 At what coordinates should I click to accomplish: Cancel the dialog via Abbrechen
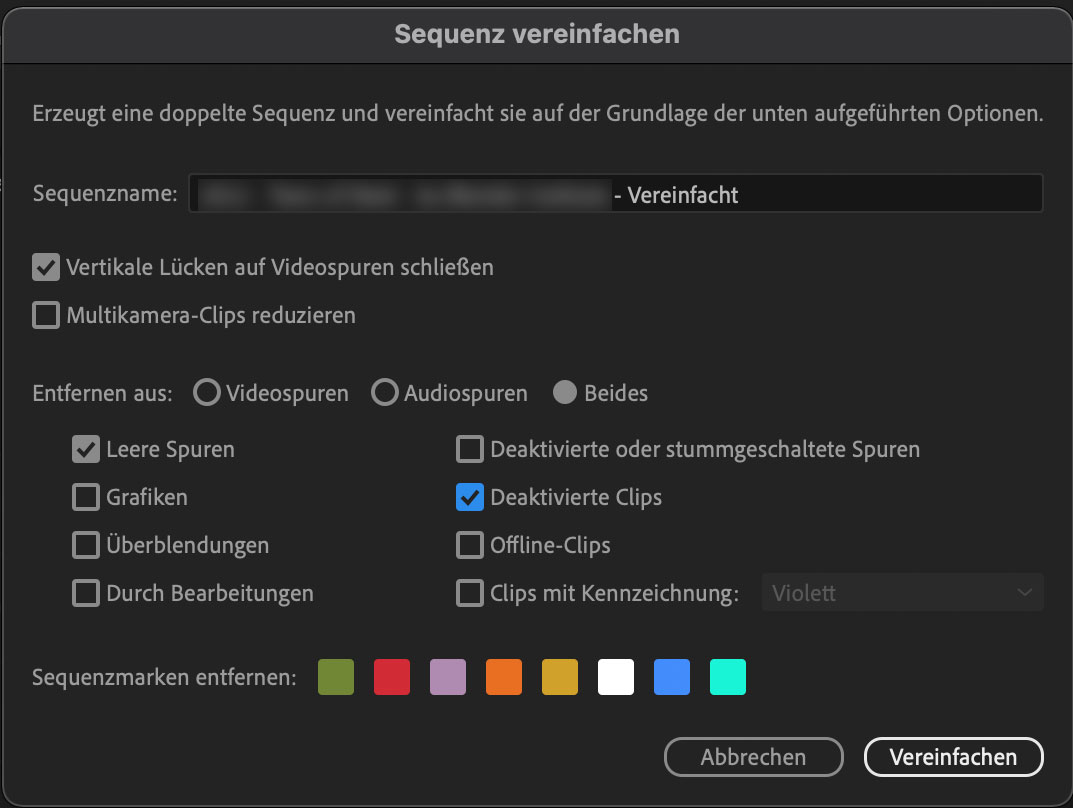(x=753, y=757)
